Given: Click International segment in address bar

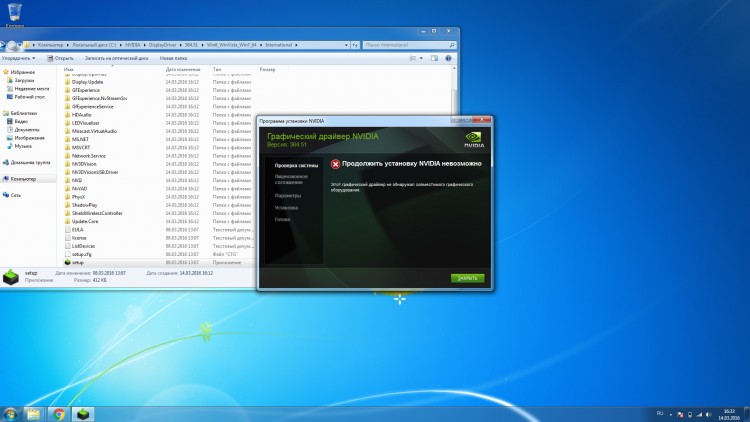Looking at the screenshot, I should [278, 45].
